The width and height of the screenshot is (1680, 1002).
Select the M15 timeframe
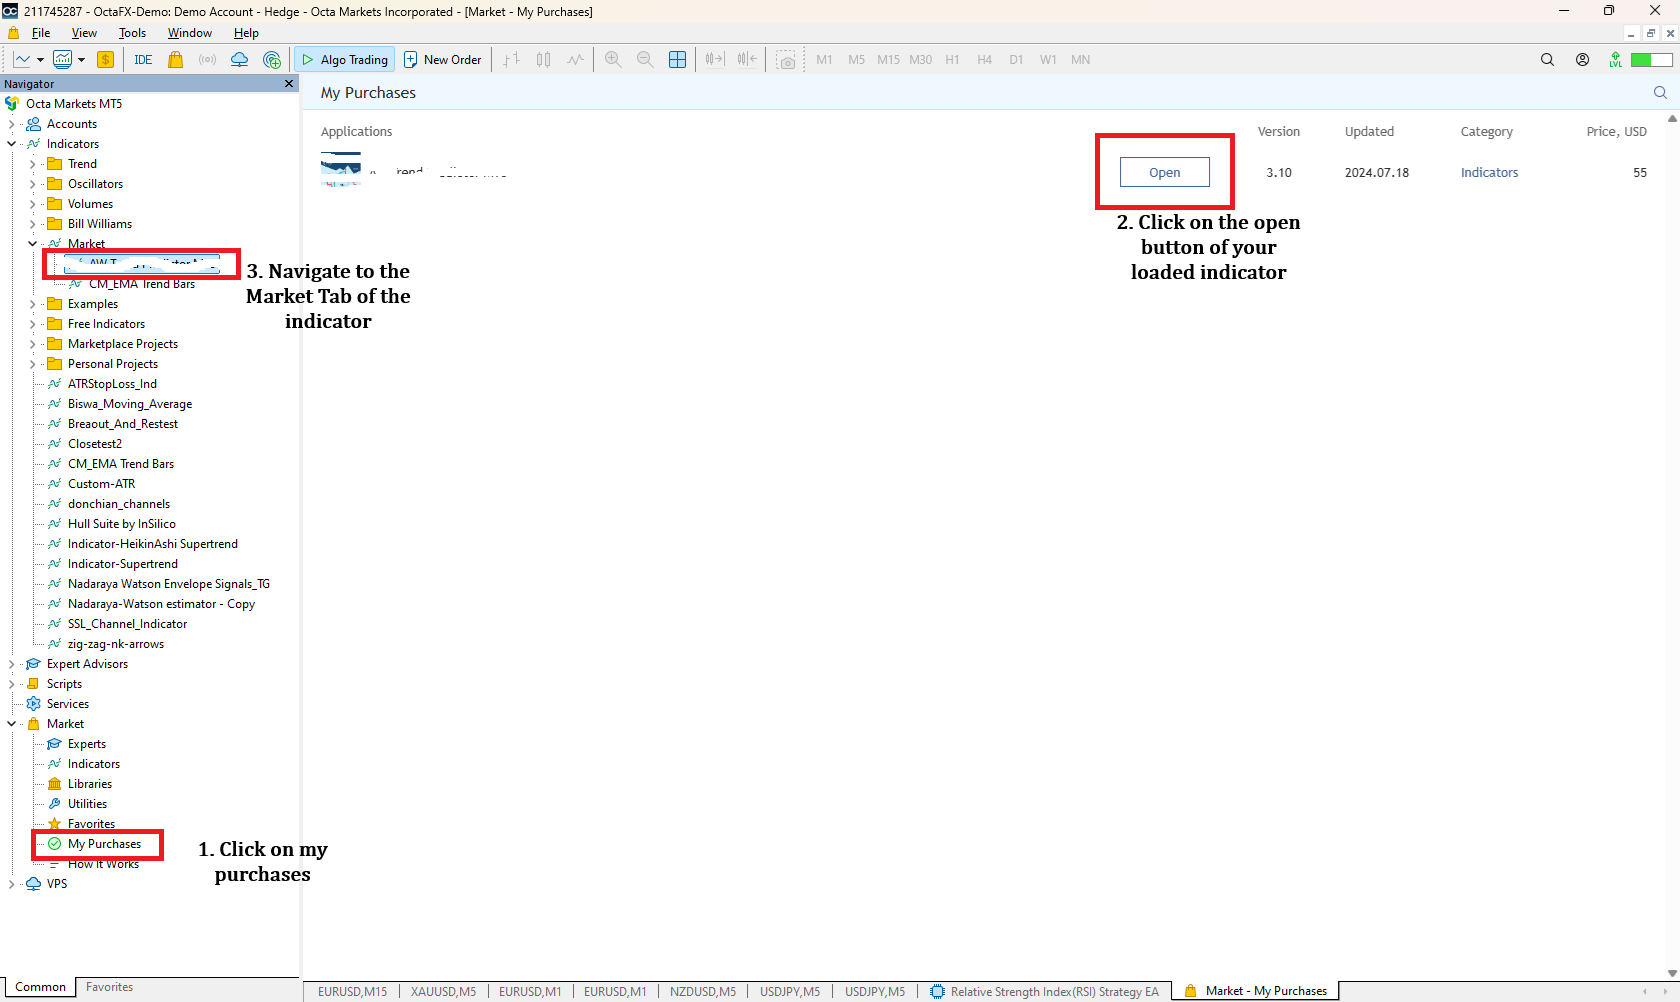(888, 59)
